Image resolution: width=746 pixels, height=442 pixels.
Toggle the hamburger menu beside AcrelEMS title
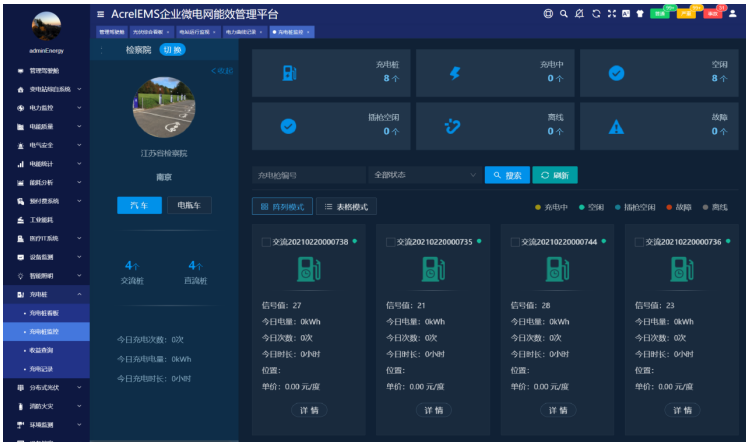(100, 14)
